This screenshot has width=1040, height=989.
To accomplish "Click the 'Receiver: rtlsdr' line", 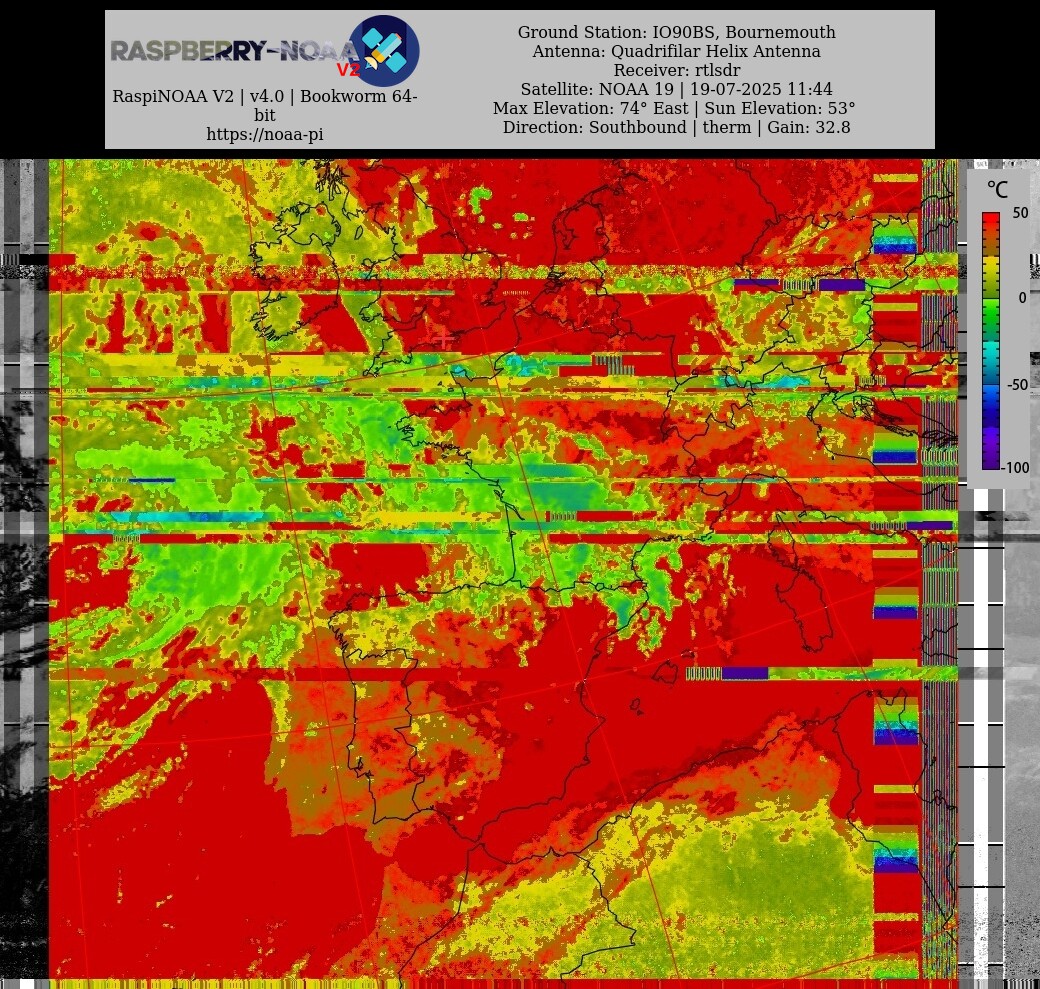I will [x=677, y=70].
